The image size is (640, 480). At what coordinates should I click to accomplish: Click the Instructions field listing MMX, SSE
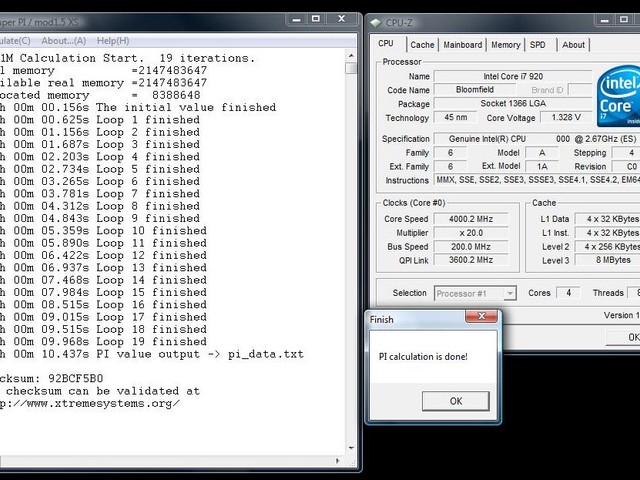[537, 180]
